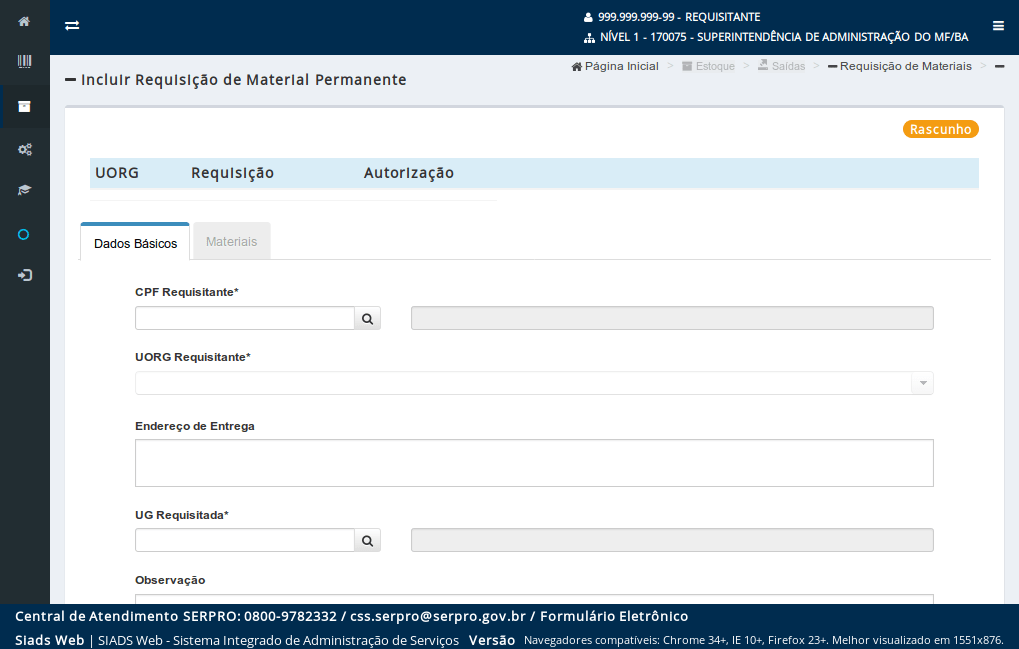1019x649 pixels.
Task: Click the disabled UG Requisitada description field
Action: click(x=672, y=541)
